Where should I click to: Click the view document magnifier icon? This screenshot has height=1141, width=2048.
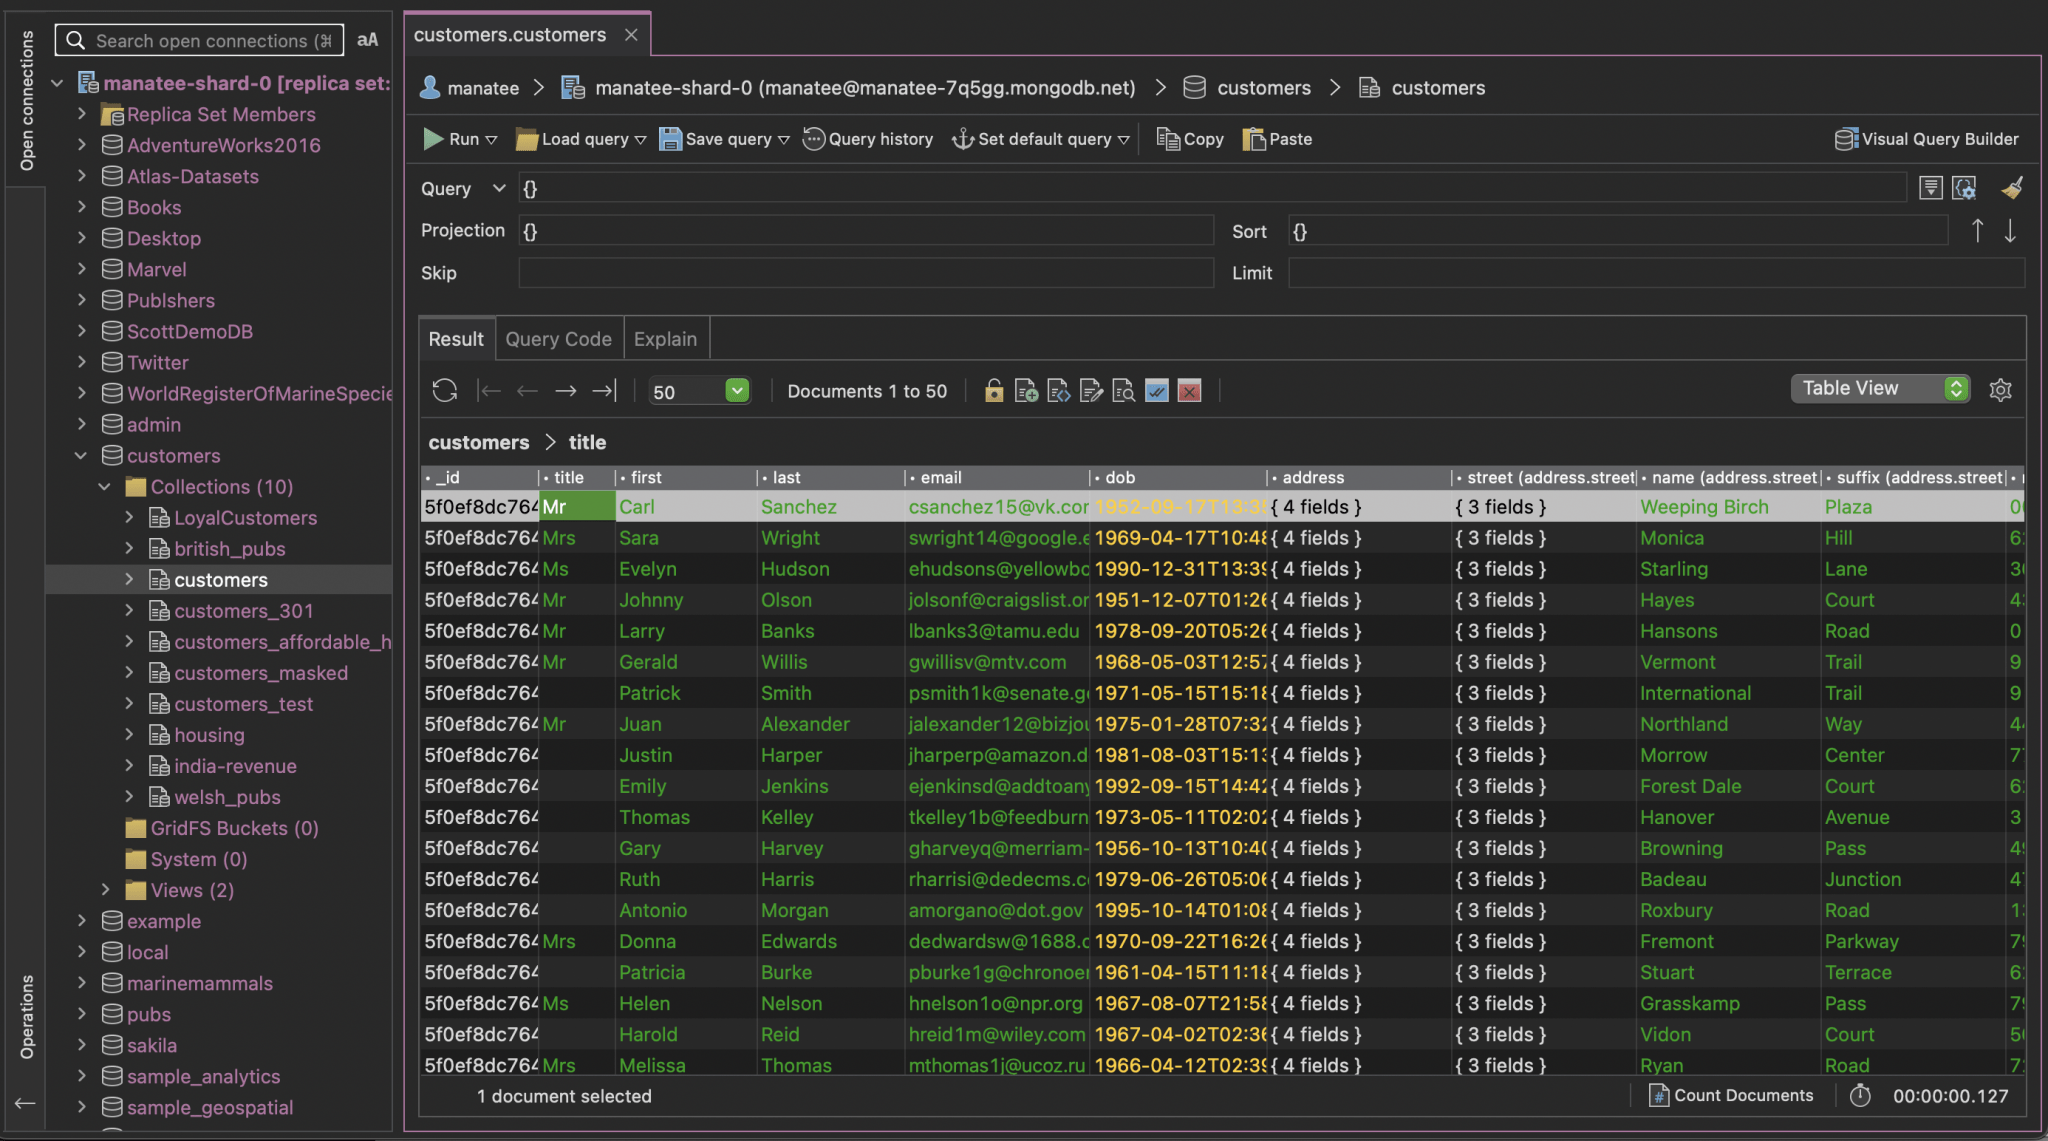(1123, 391)
